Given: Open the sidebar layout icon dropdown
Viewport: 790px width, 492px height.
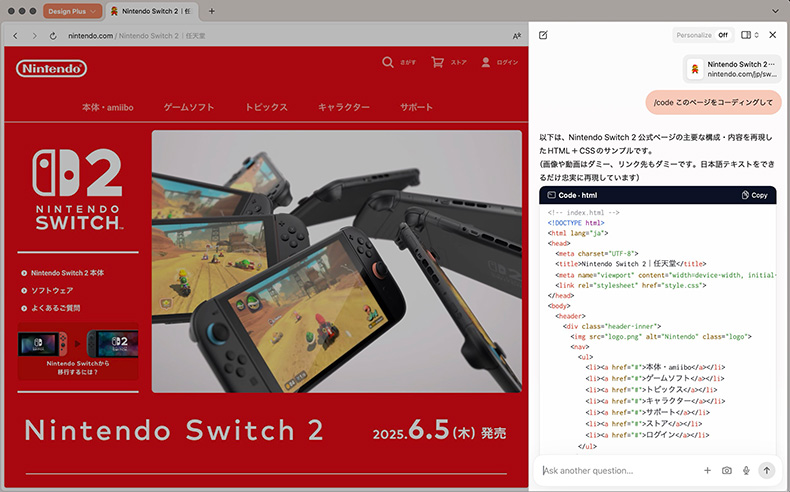Looking at the screenshot, I should (x=749, y=35).
